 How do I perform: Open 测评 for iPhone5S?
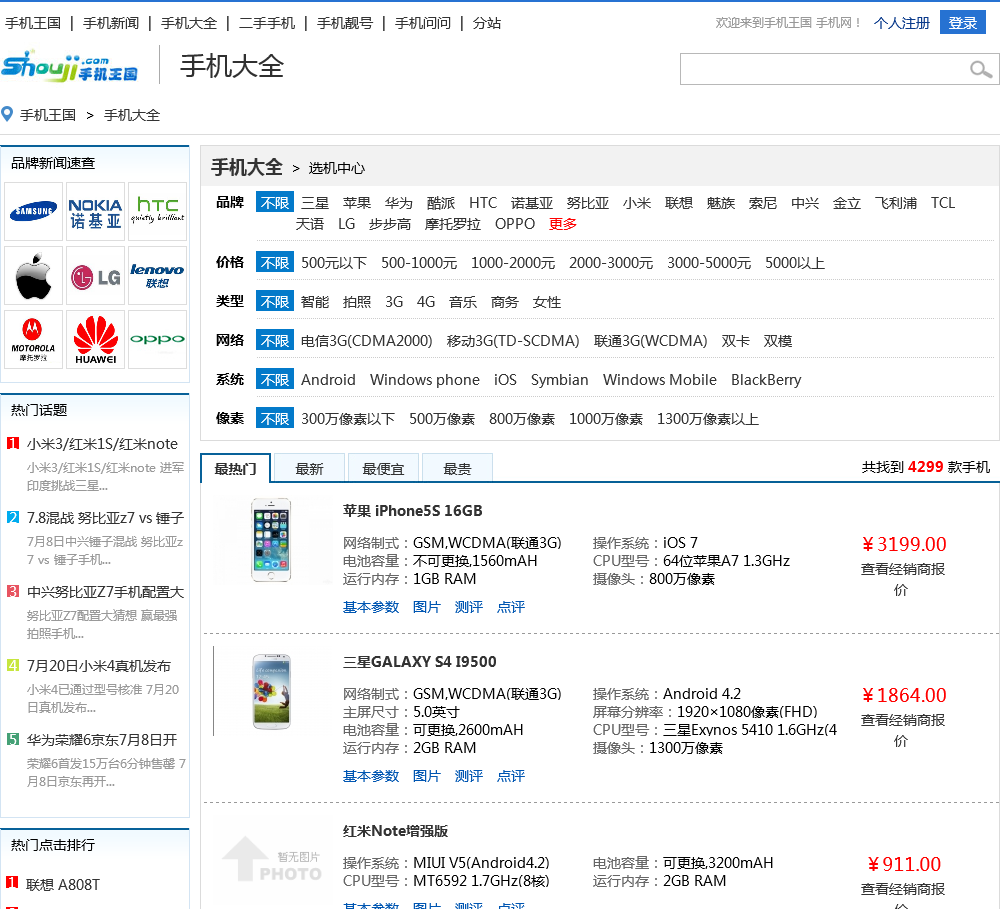tap(469, 607)
